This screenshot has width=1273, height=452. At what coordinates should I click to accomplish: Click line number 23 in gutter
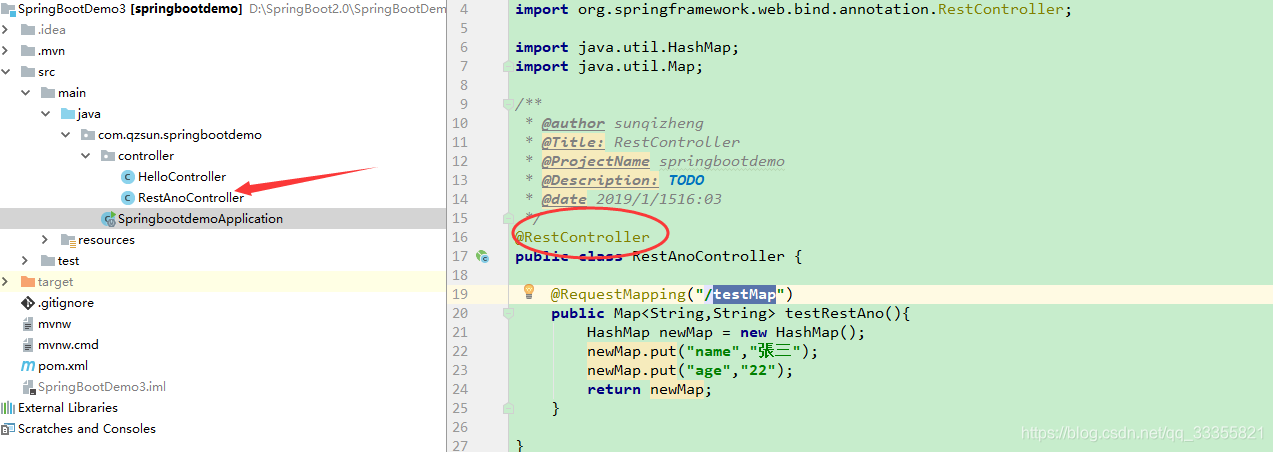pos(459,370)
